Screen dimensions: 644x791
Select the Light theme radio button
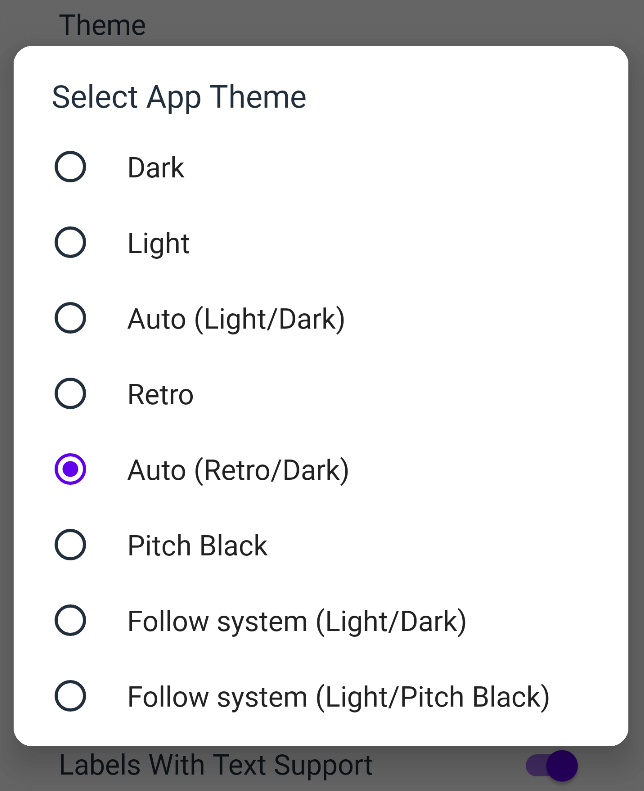pyautogui.click(x=70, y=242)
